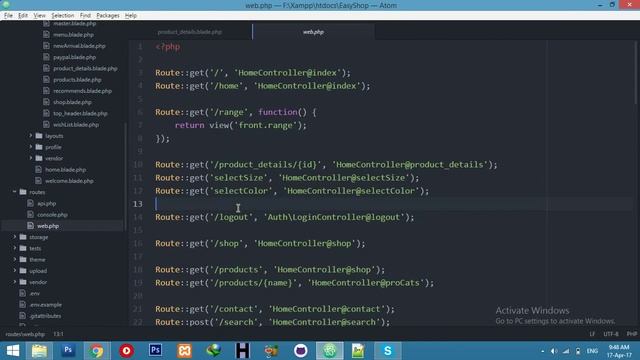Open product_details.blade.php in the tree view
Viewport: 640px width, 360px height.
85,69
